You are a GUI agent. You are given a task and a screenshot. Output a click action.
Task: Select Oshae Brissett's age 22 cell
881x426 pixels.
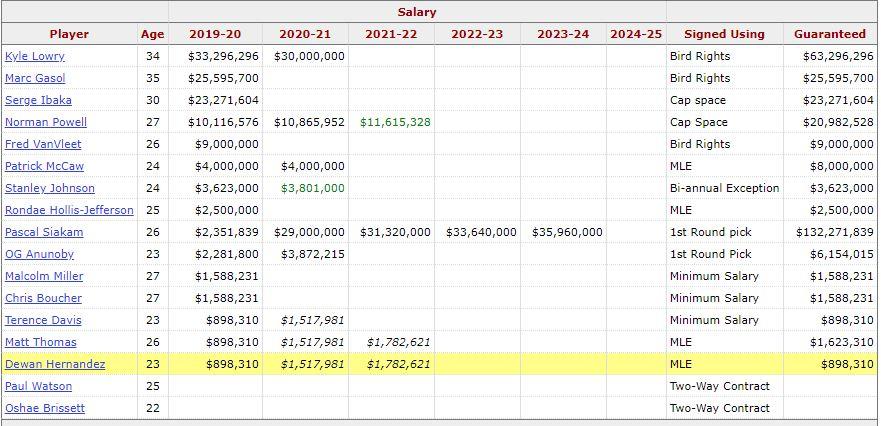tap(153, 407)
